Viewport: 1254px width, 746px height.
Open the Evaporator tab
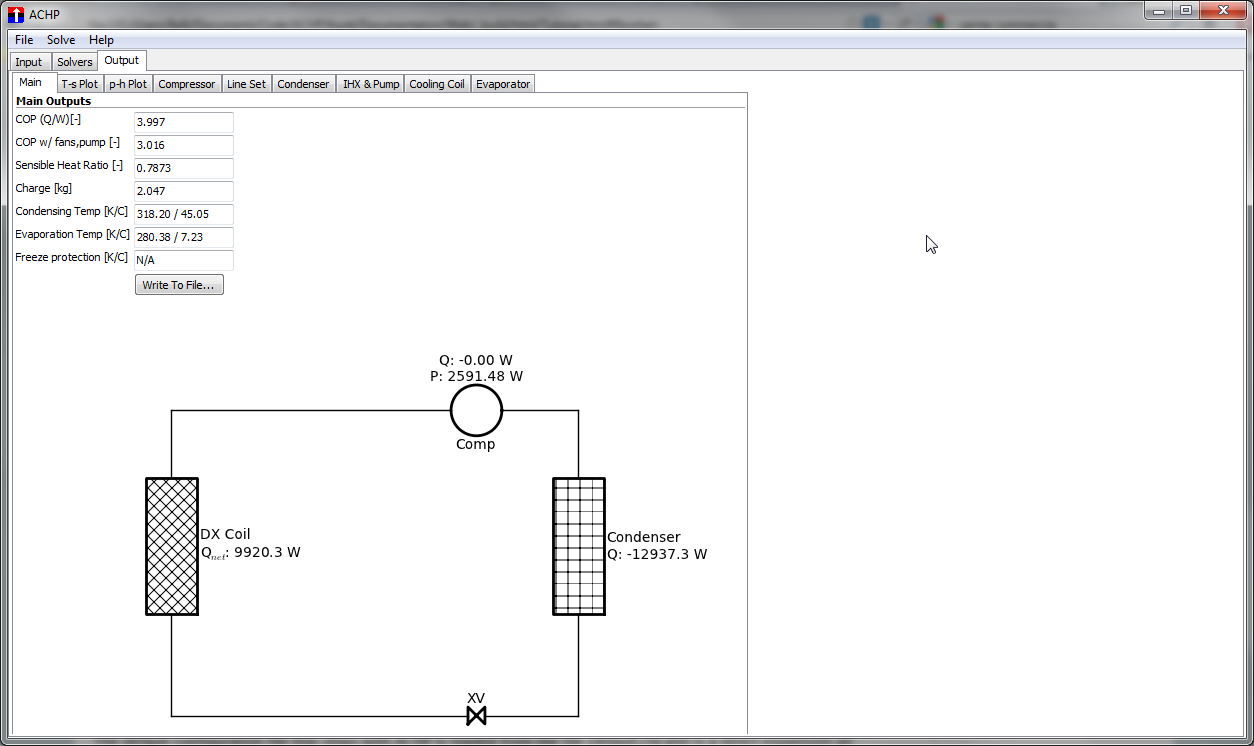(503, 84)
